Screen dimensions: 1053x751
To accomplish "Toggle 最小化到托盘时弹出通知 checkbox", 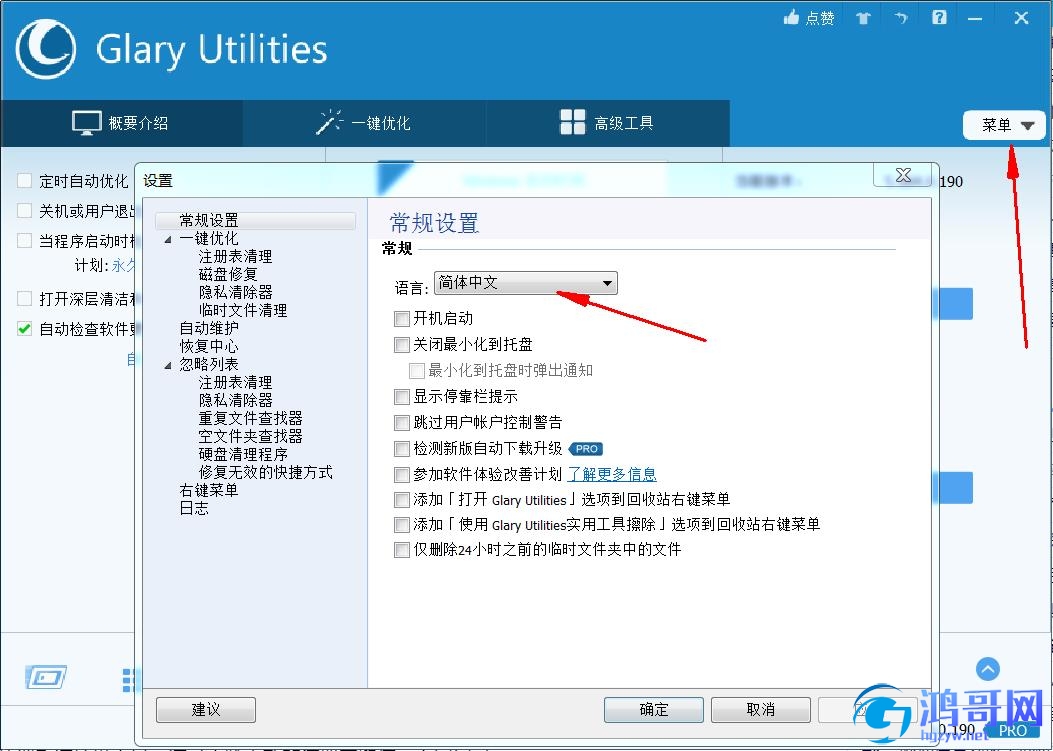I will point(416,371).
